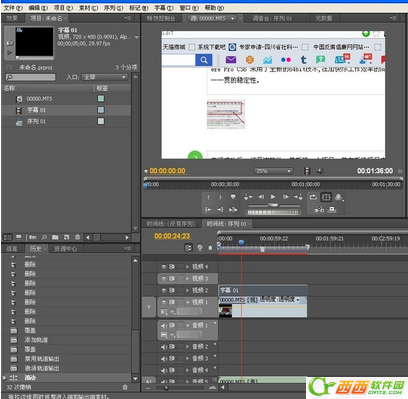Open the 文件 menu
Screen dimensions: 408x399
pyautogui.click(x=13, y=8)
